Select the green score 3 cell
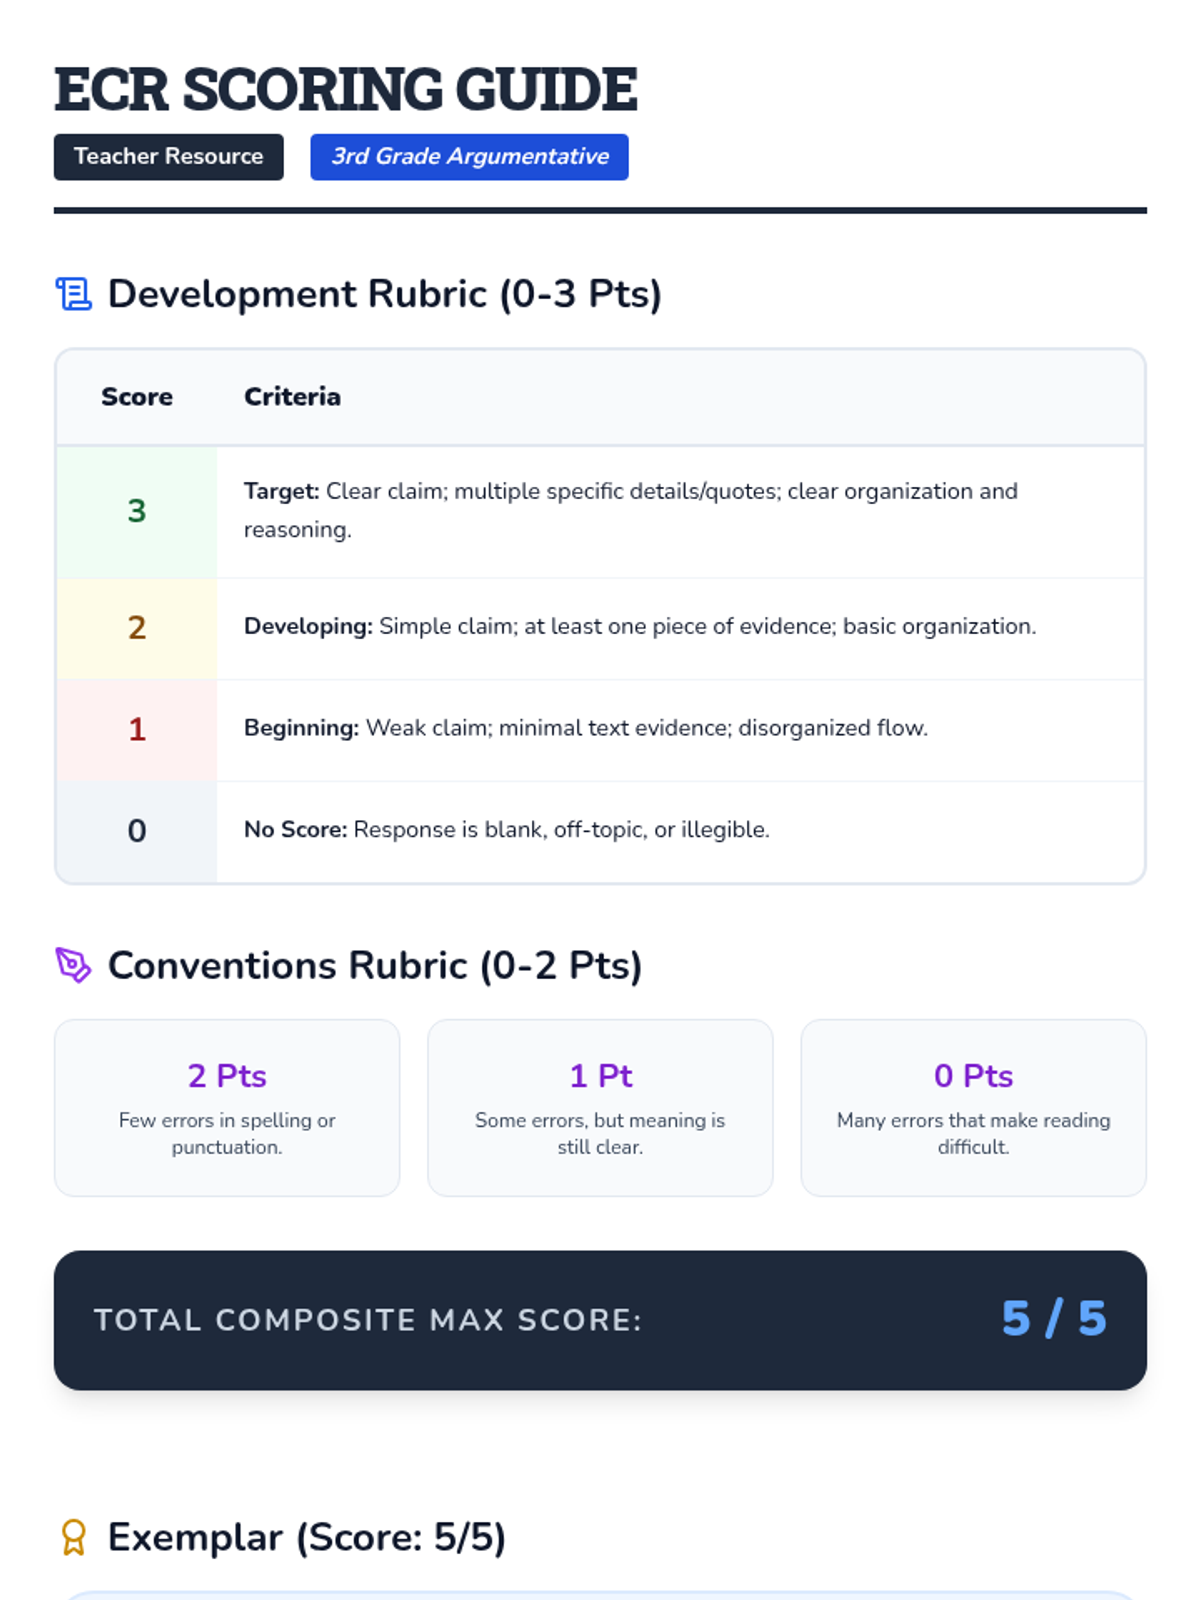This screenshot has width=1200, height=1600. pos(137,511)
